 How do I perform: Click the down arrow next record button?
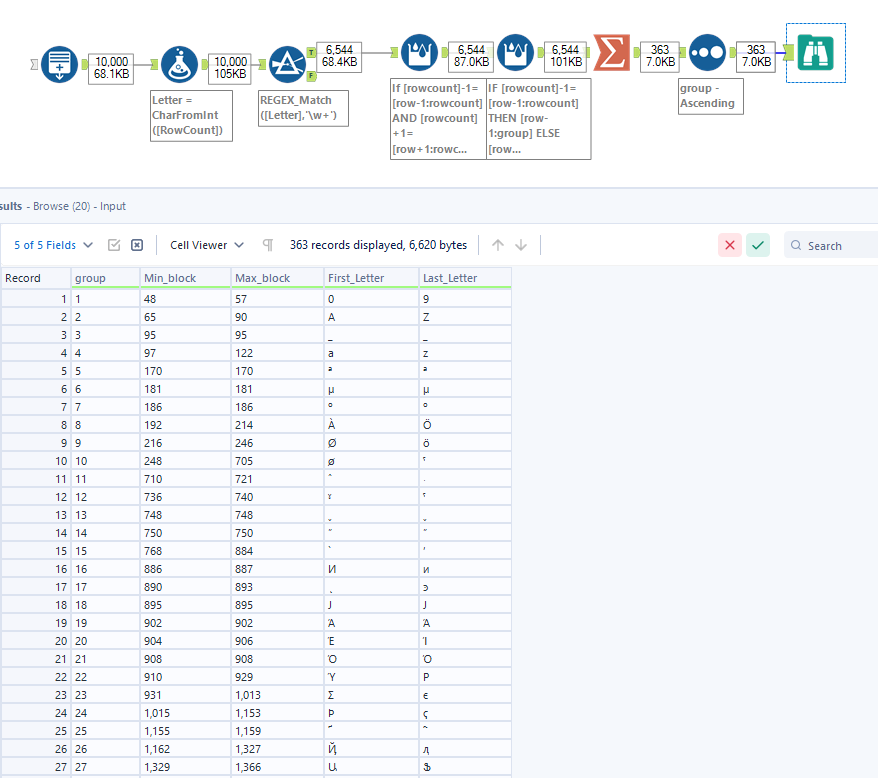pos(521,245)
